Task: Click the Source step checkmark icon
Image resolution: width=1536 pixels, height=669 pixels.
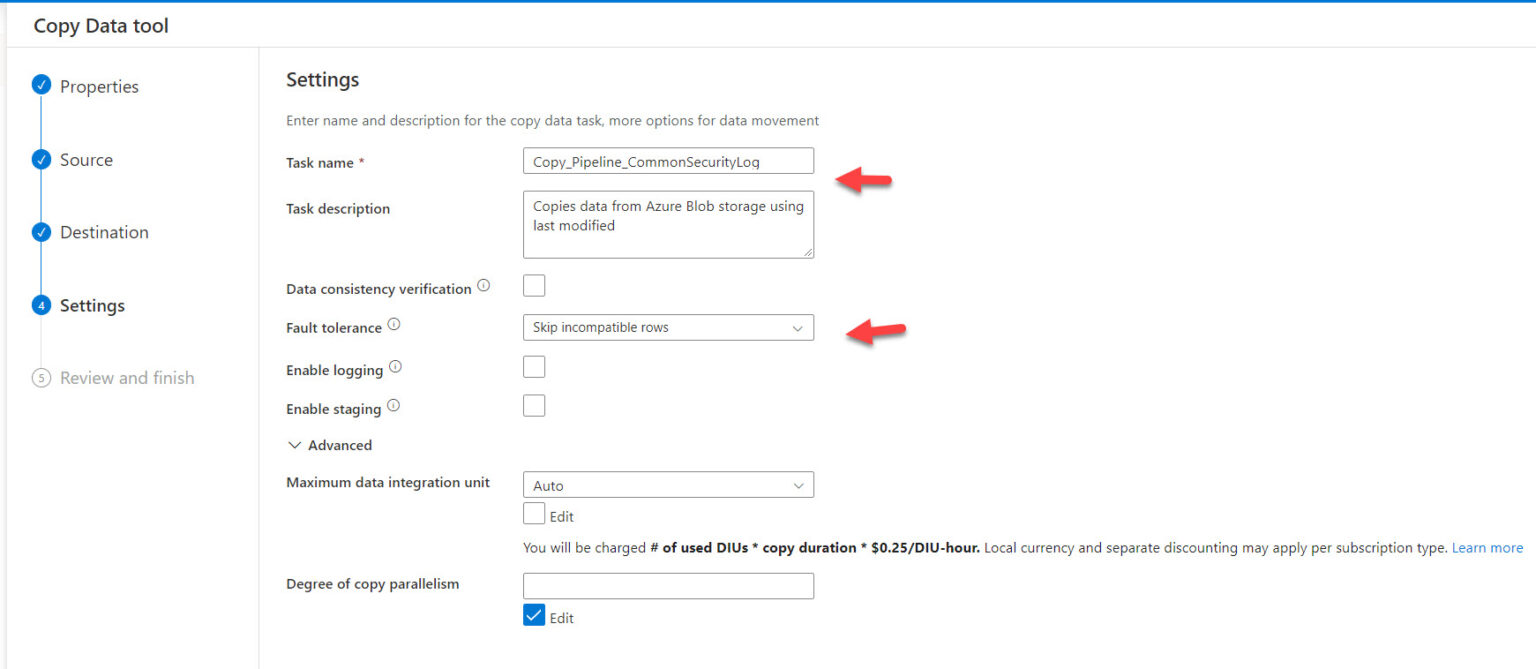Action: click(41, 159)
